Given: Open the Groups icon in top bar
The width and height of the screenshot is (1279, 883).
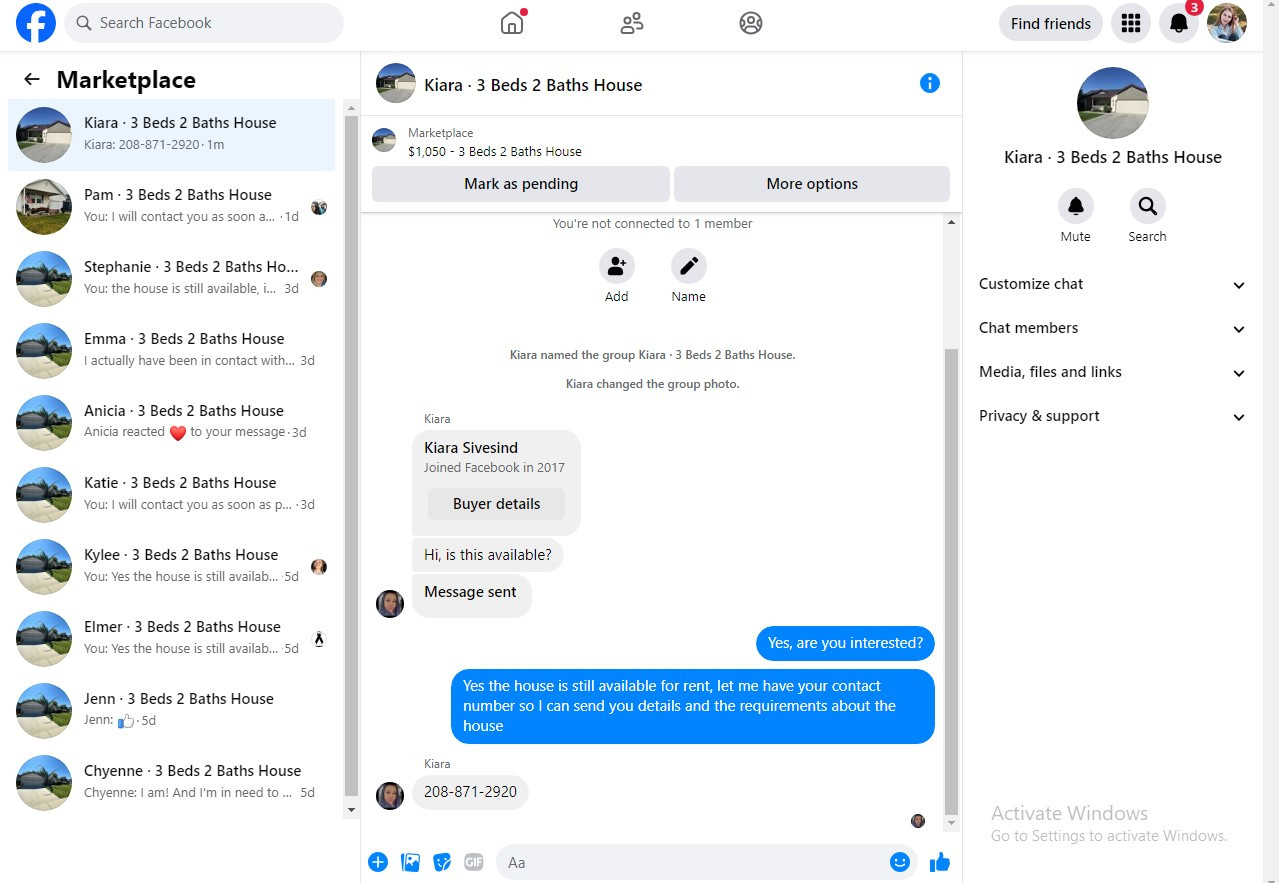Looking at the screenshot, I should click(751, 23).
